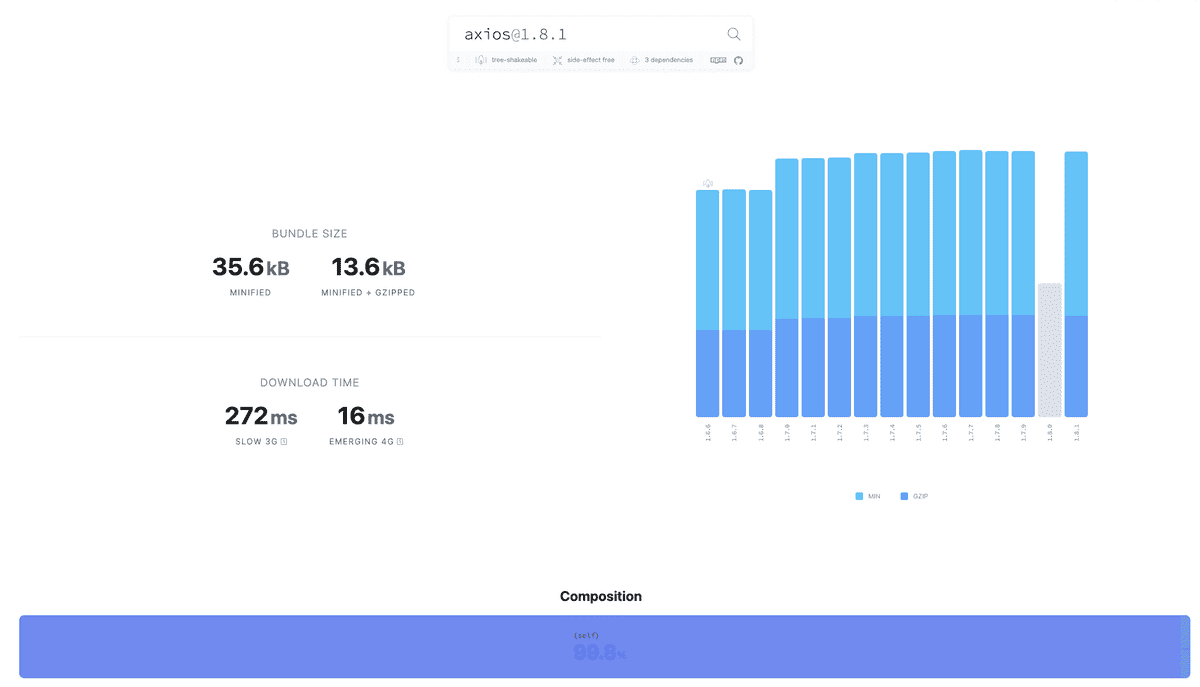The image size is (1200, 687).
Task: Click the GZIP legend color swatch
Action: 905,496
